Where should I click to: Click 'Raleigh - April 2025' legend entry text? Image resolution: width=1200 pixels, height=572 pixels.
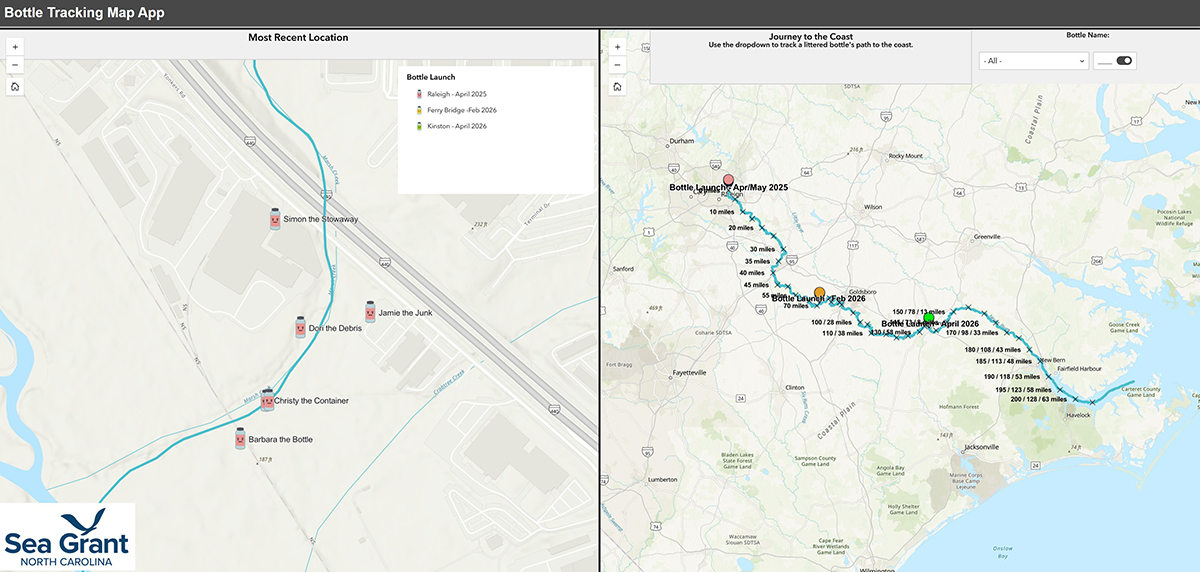pyautogui.click(x=457, y=93)
